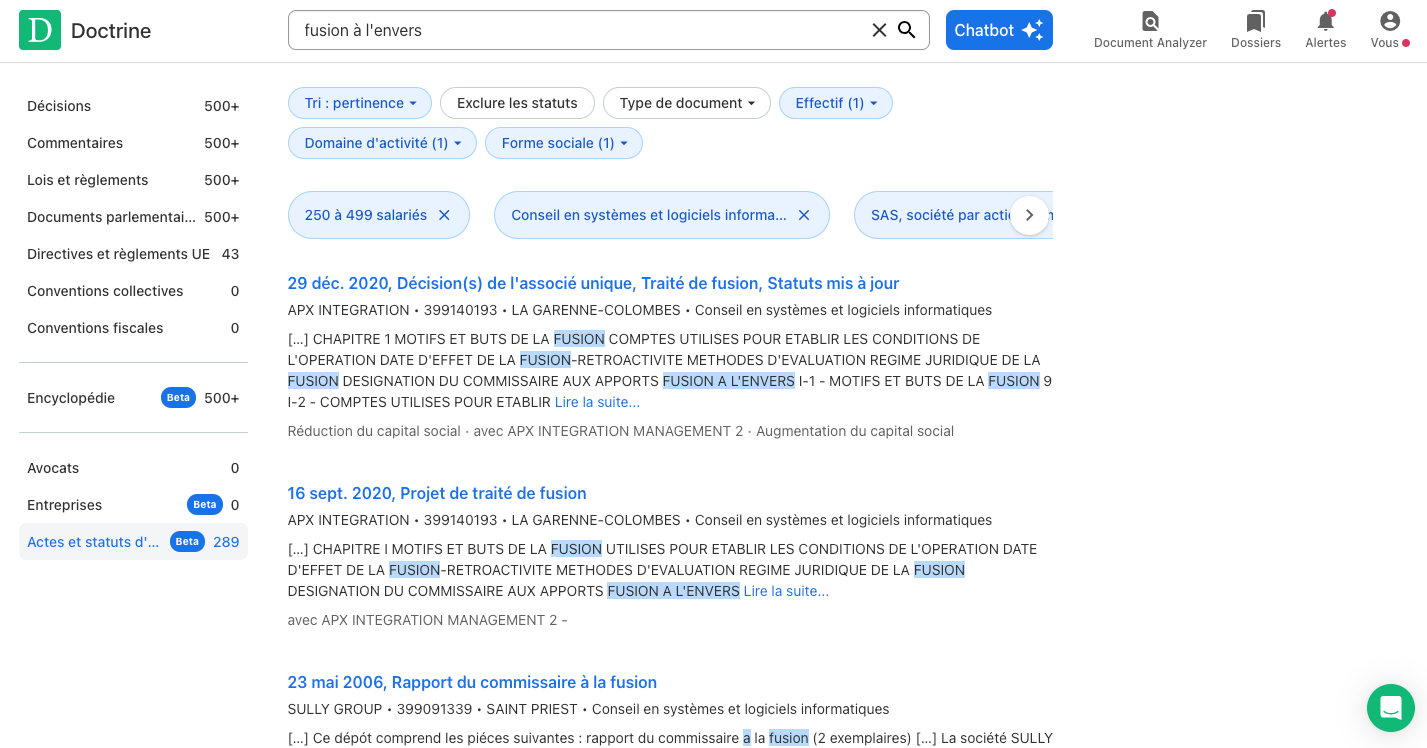Open the Vous account menu
Image resolution: width=1427 pixels, height=748 pixels.
pos(1390,30)
